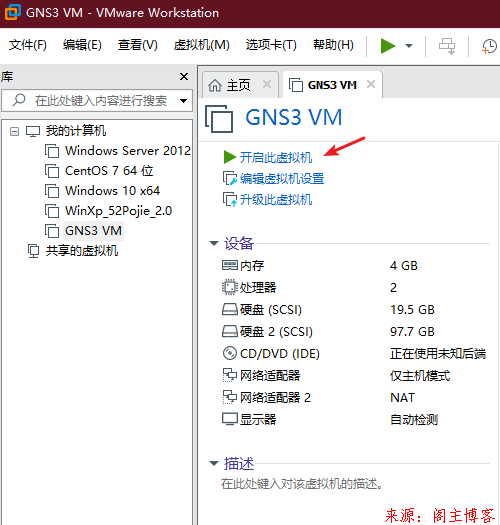Click the 97.7 GB disk value
The height and width of the screenshot is (525, 500).
point(412,332)
